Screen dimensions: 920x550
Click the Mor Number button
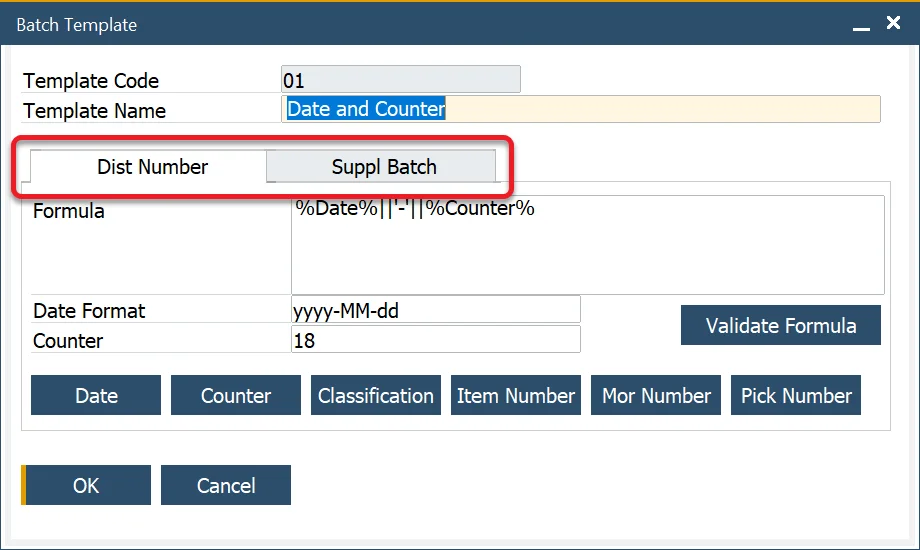point(656,396)
